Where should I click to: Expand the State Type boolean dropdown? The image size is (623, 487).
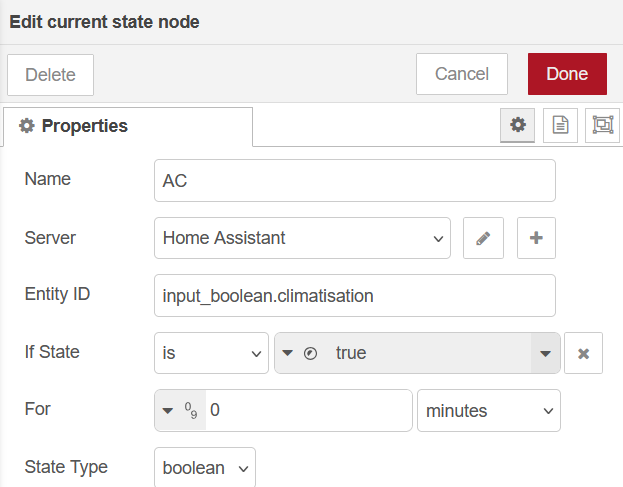coord(205,468)
